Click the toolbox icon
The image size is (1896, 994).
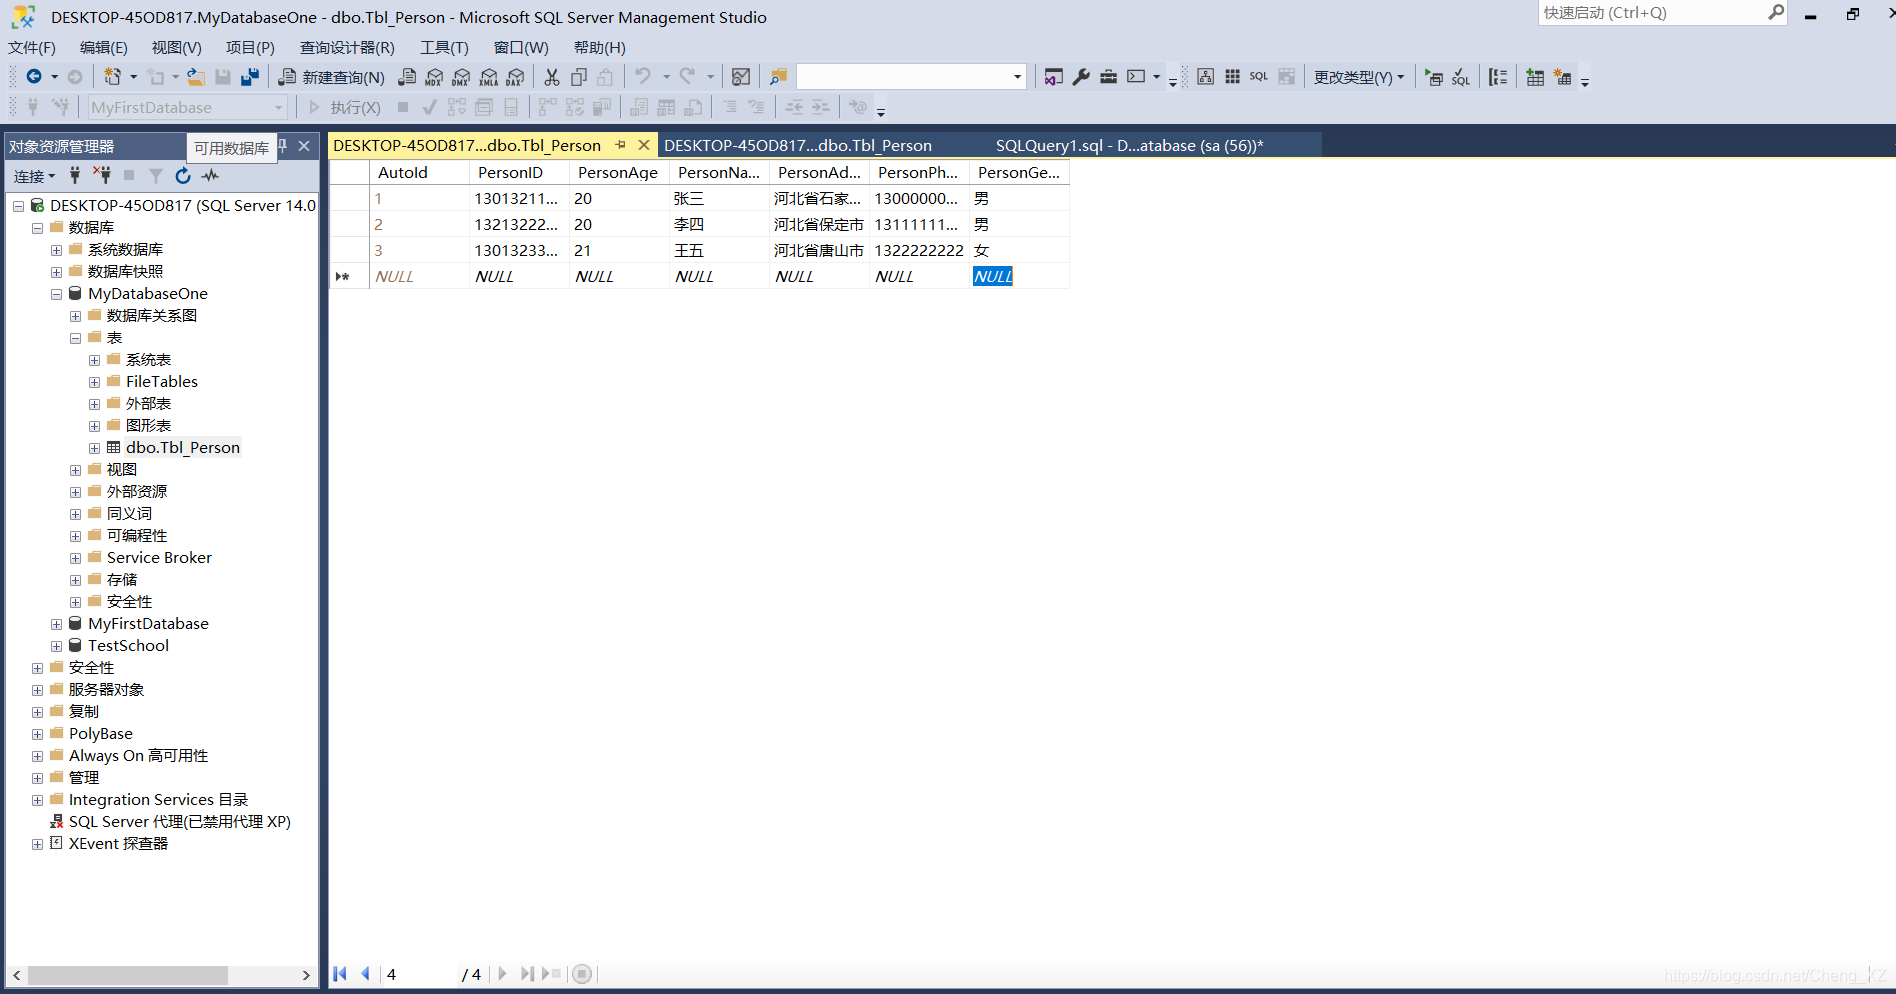pos(1108,77)
